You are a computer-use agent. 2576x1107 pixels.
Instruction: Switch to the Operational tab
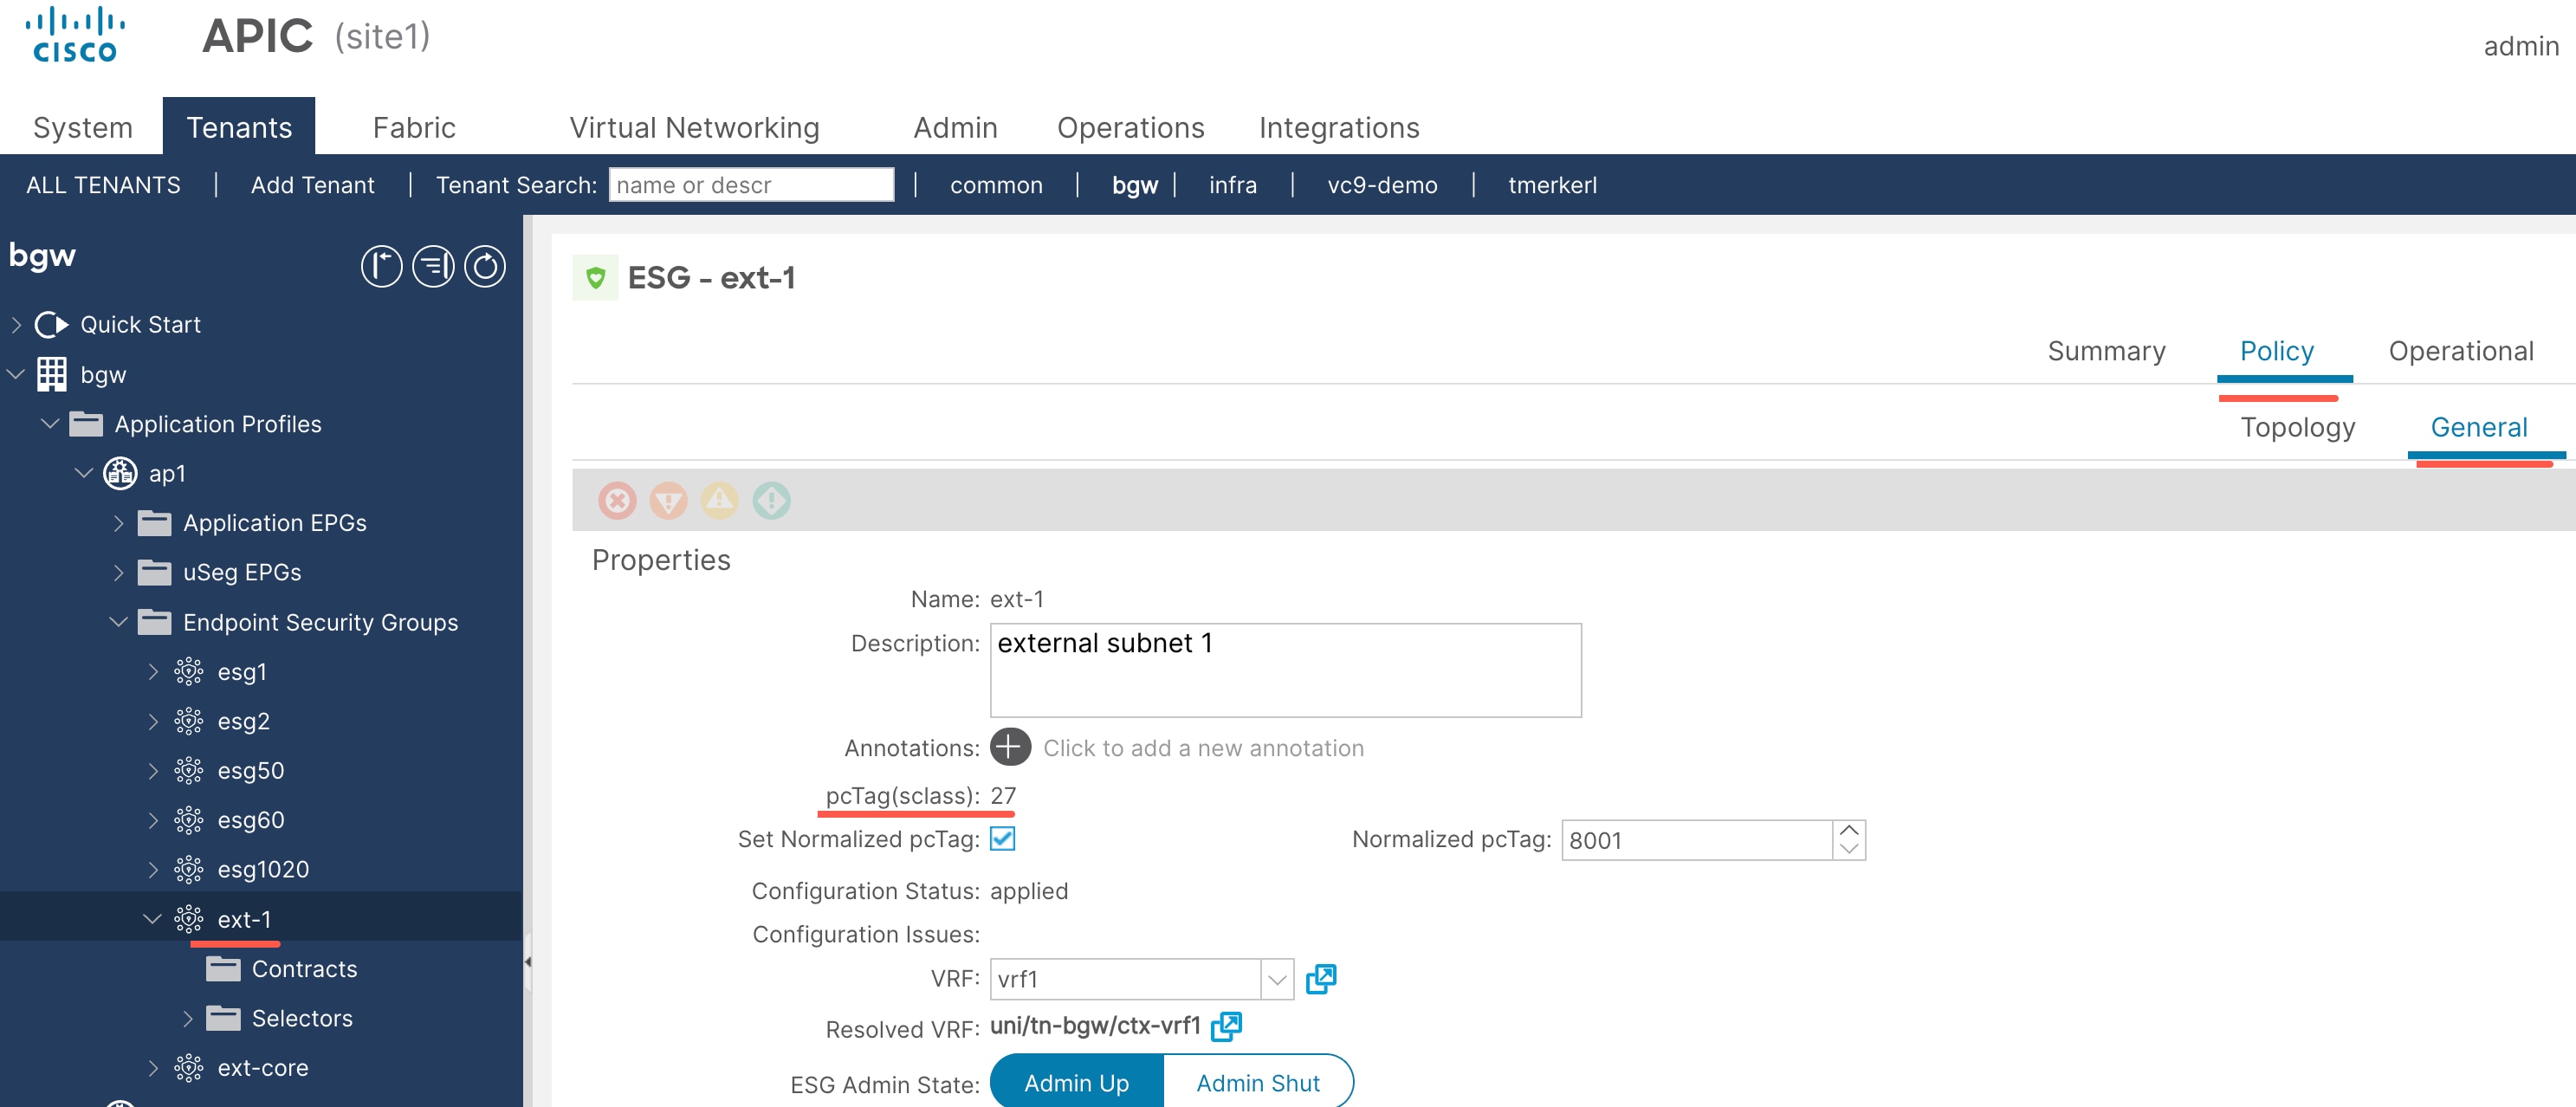2460,351
